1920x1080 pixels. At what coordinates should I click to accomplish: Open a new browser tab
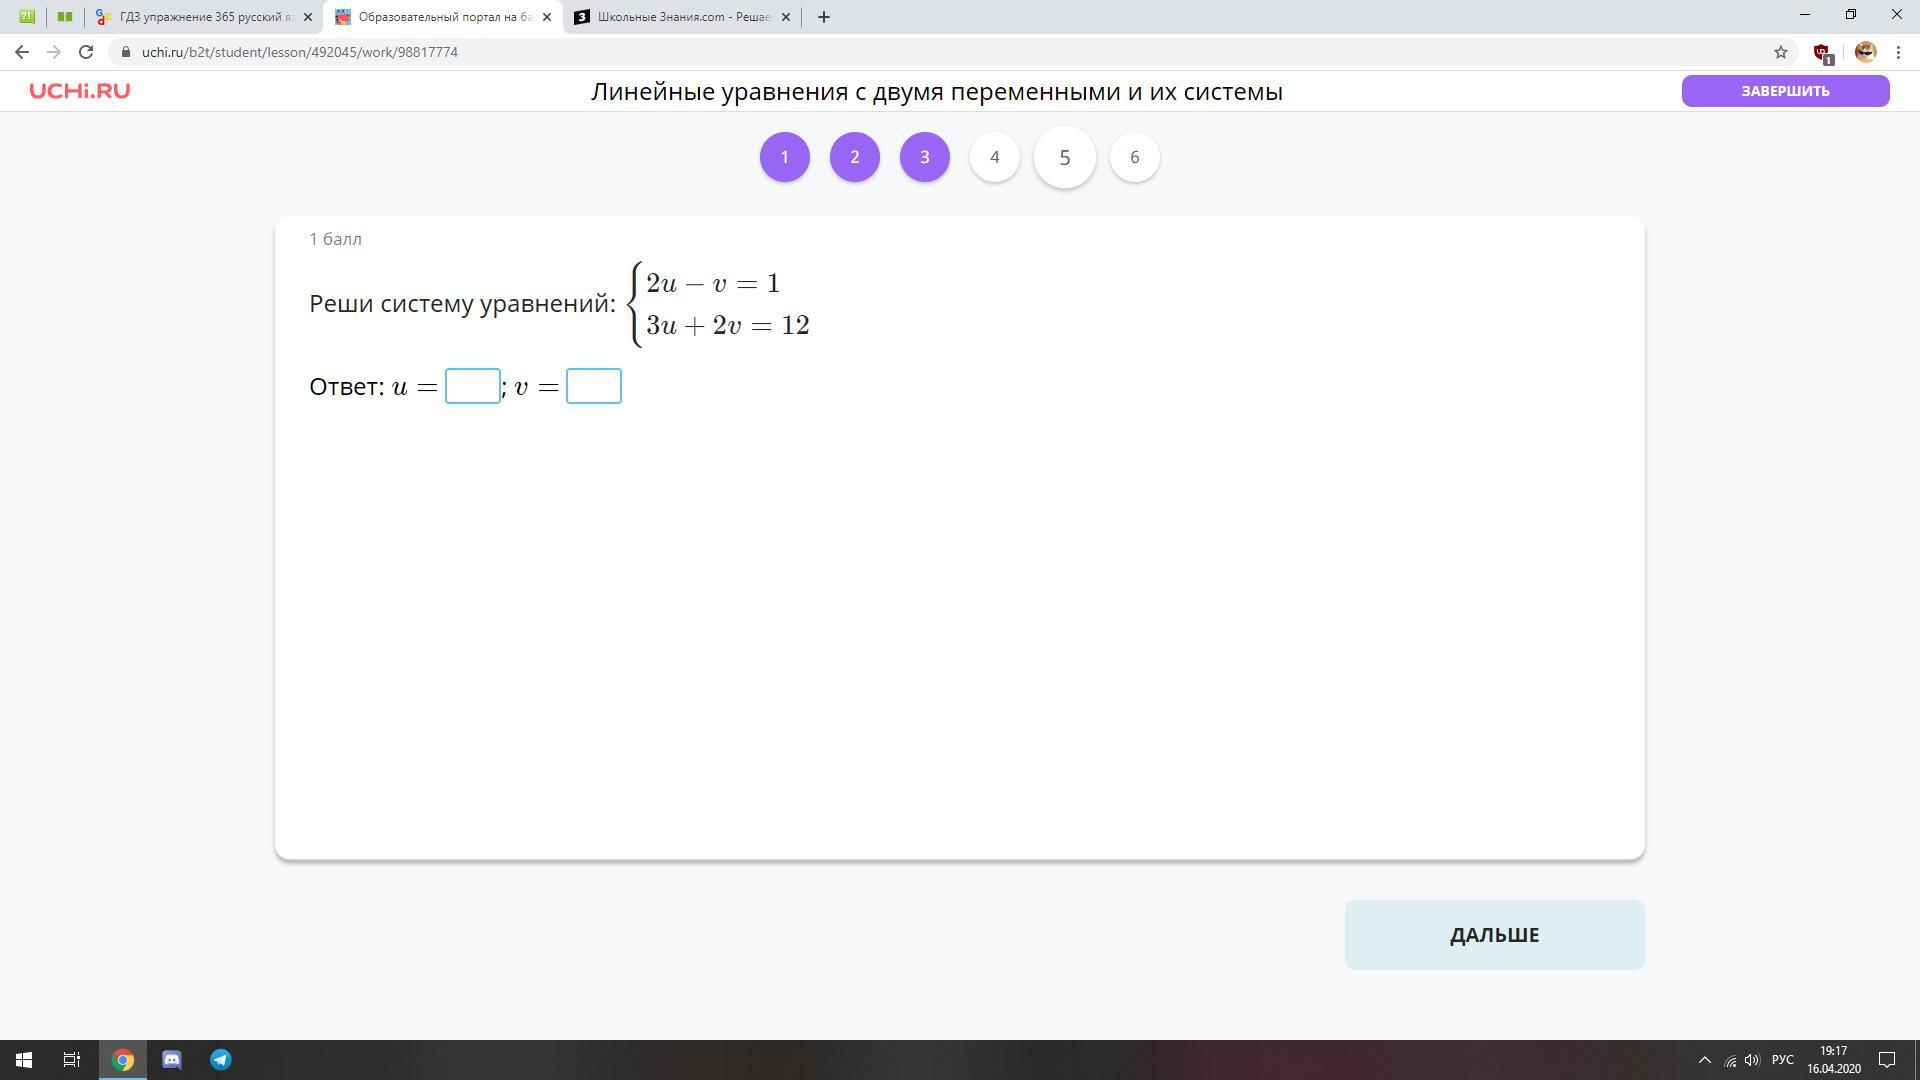[824, 17]
